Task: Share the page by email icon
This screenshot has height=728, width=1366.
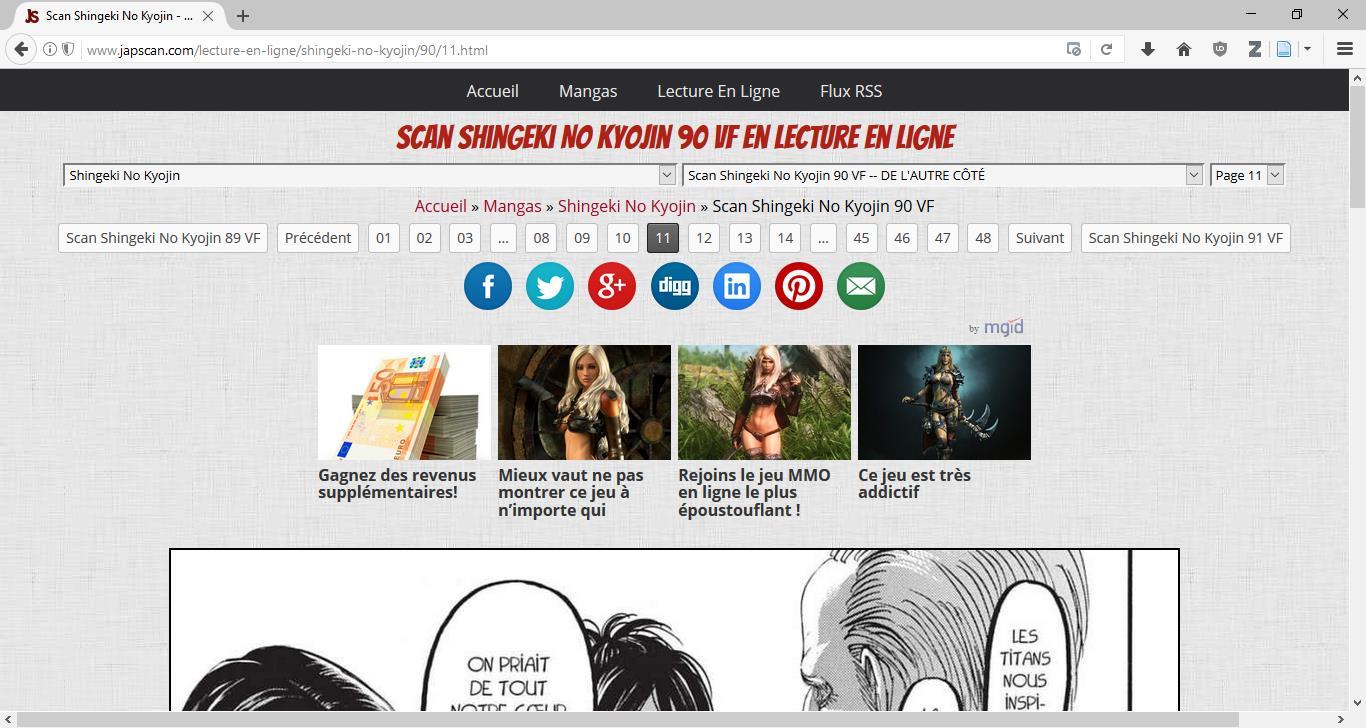Action: 861,286
